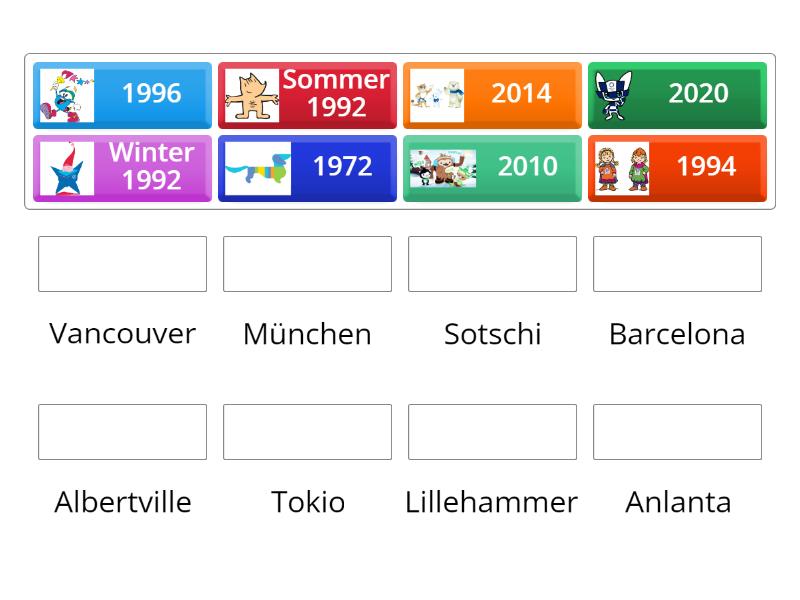Click the orange Cobi mascot image

[x=251, y=95]
